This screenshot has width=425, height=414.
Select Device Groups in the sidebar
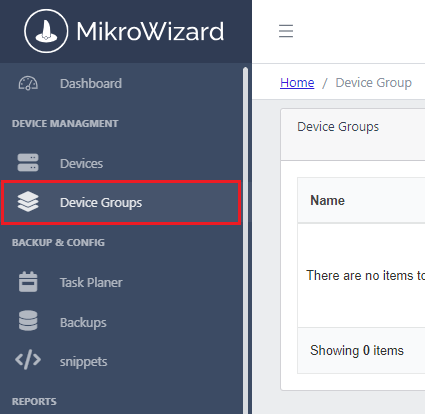click(121, 202)
